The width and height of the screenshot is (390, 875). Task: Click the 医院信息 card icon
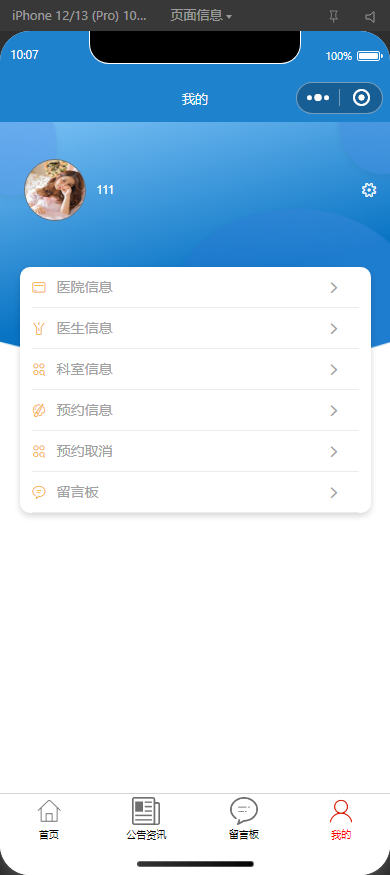pos(39,287)
